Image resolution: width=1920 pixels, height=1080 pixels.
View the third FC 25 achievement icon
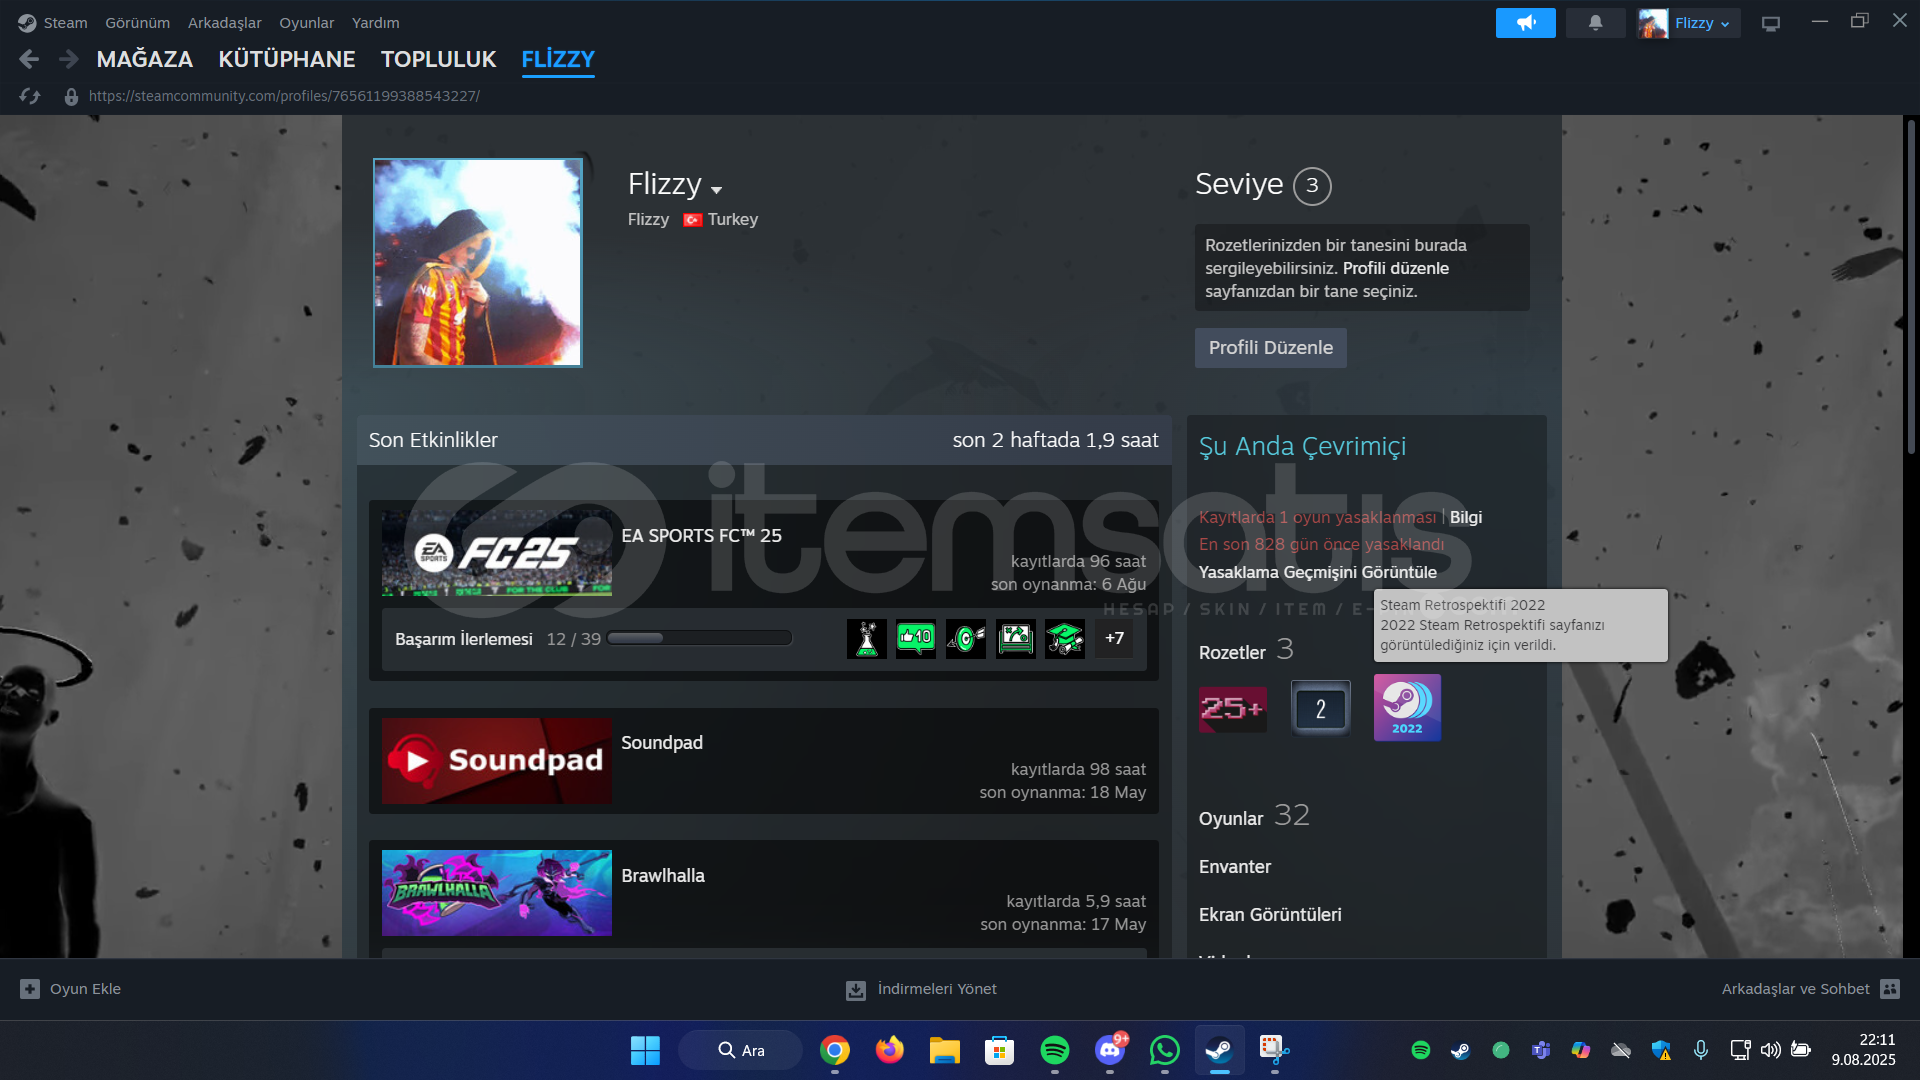tap(966, 638)
